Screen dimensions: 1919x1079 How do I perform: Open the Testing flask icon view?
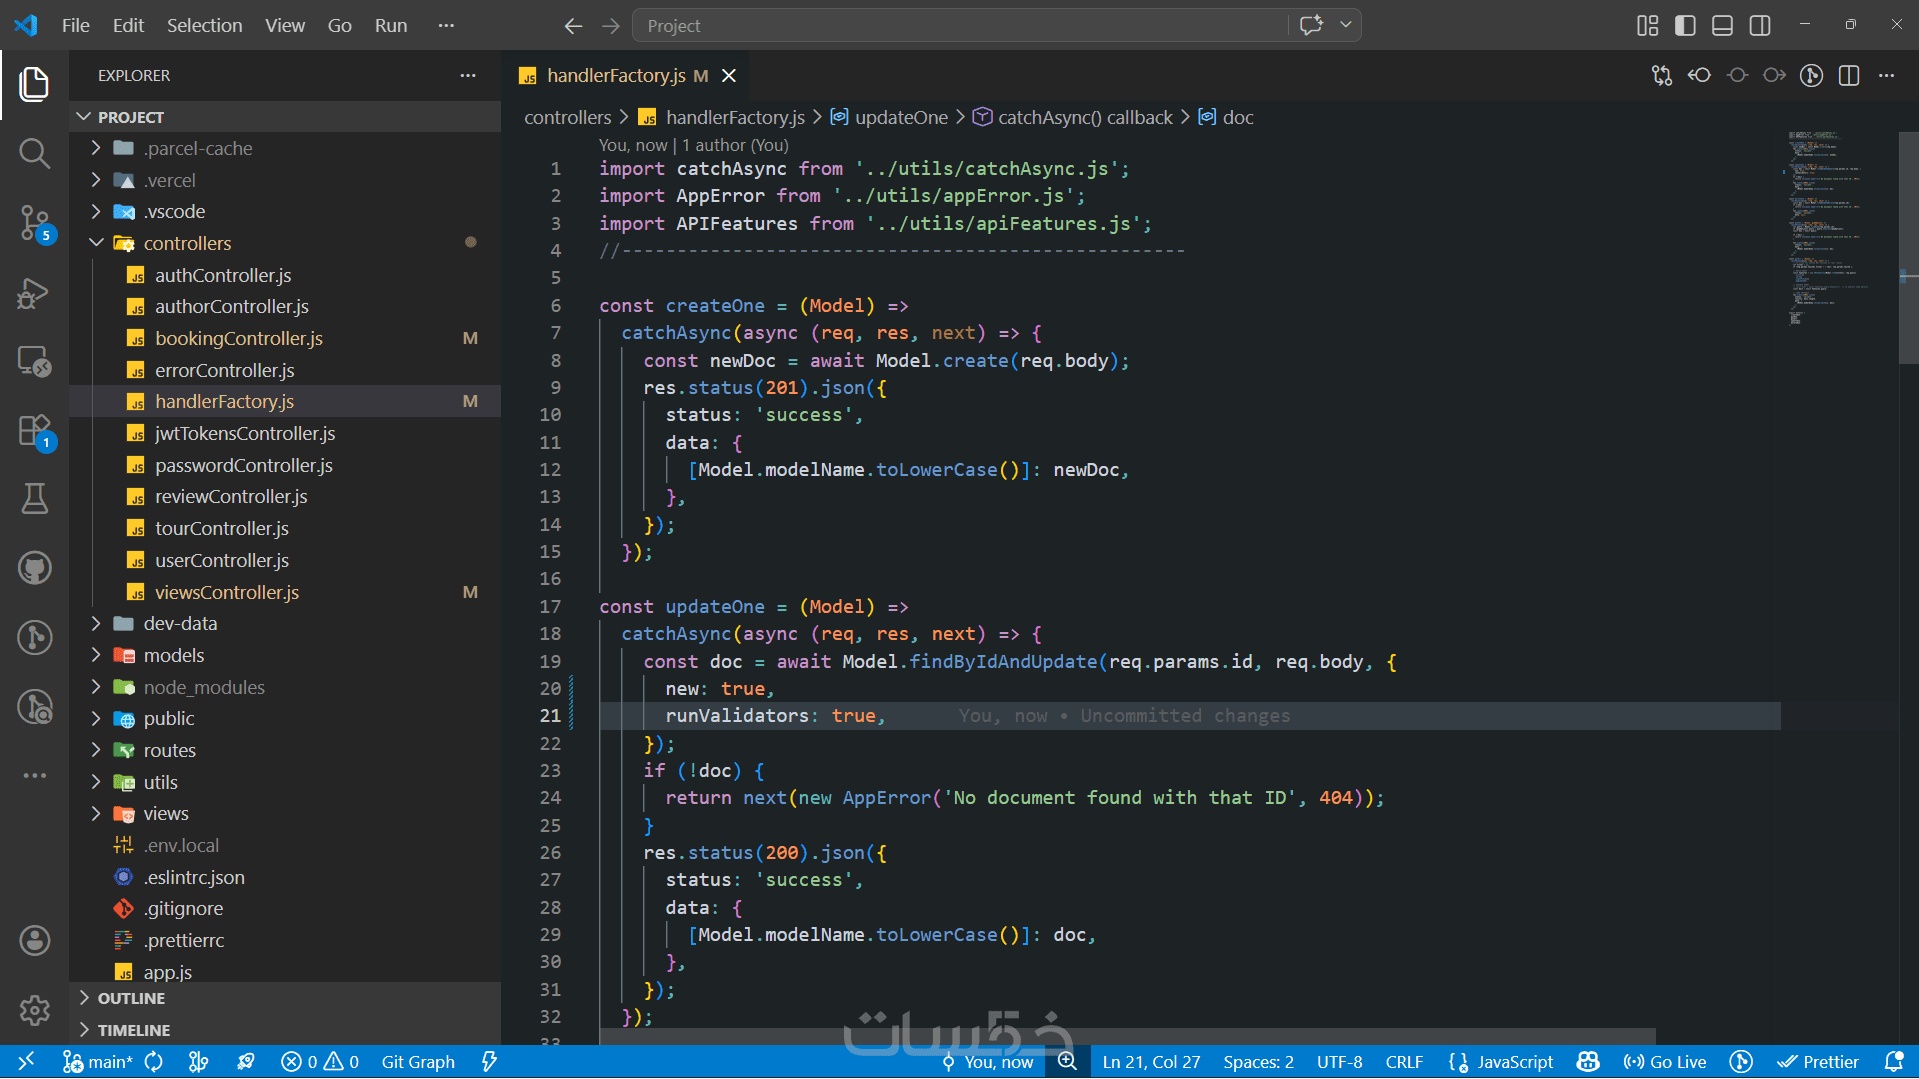[x=34, y=498]
